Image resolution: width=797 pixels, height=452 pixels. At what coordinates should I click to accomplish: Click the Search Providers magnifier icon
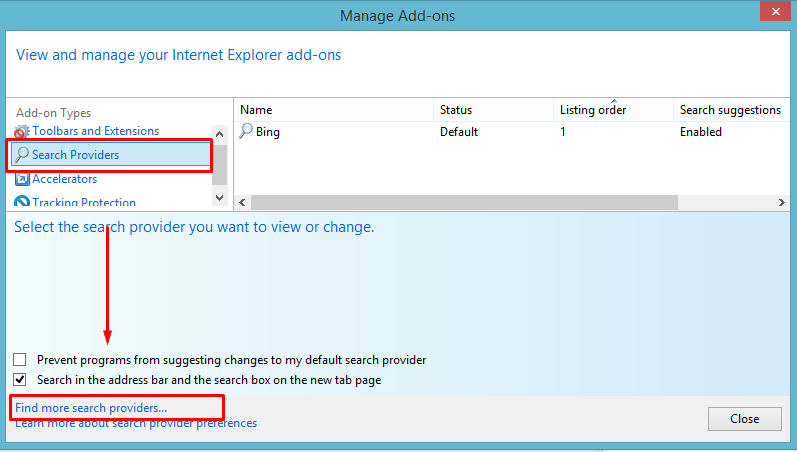point(22,155)
